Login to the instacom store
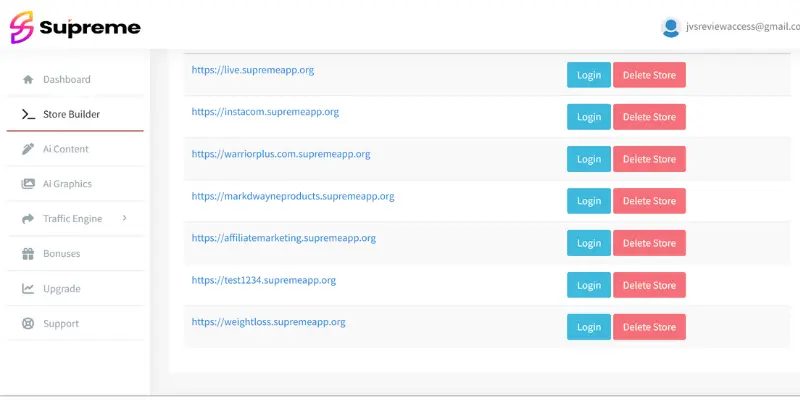The image size is (800, 400). (589, 117)
